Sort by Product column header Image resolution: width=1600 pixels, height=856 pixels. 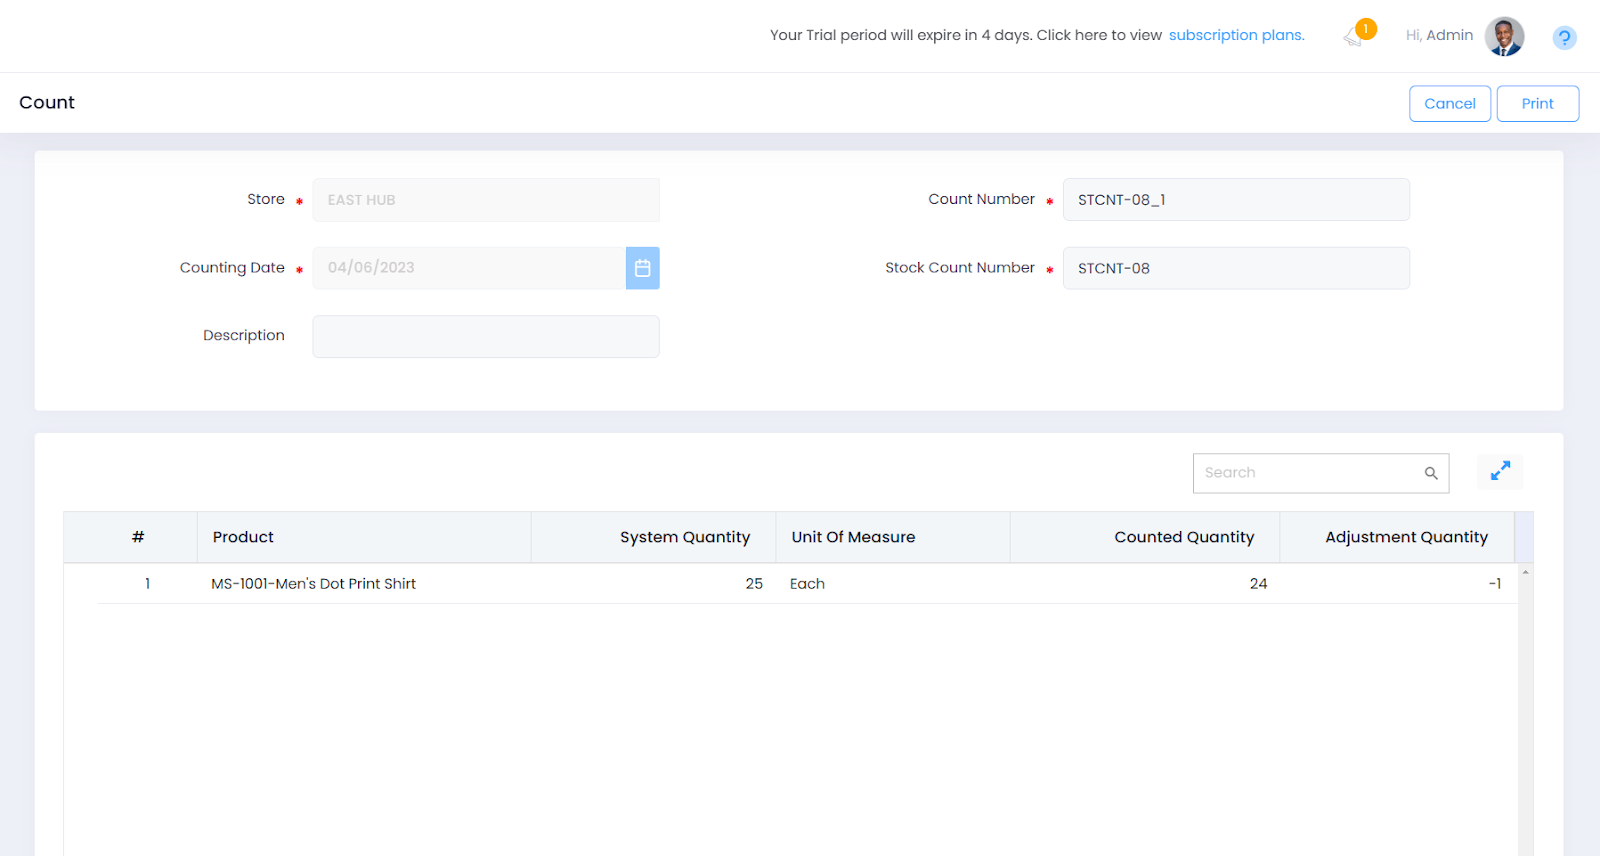point(243,537)
